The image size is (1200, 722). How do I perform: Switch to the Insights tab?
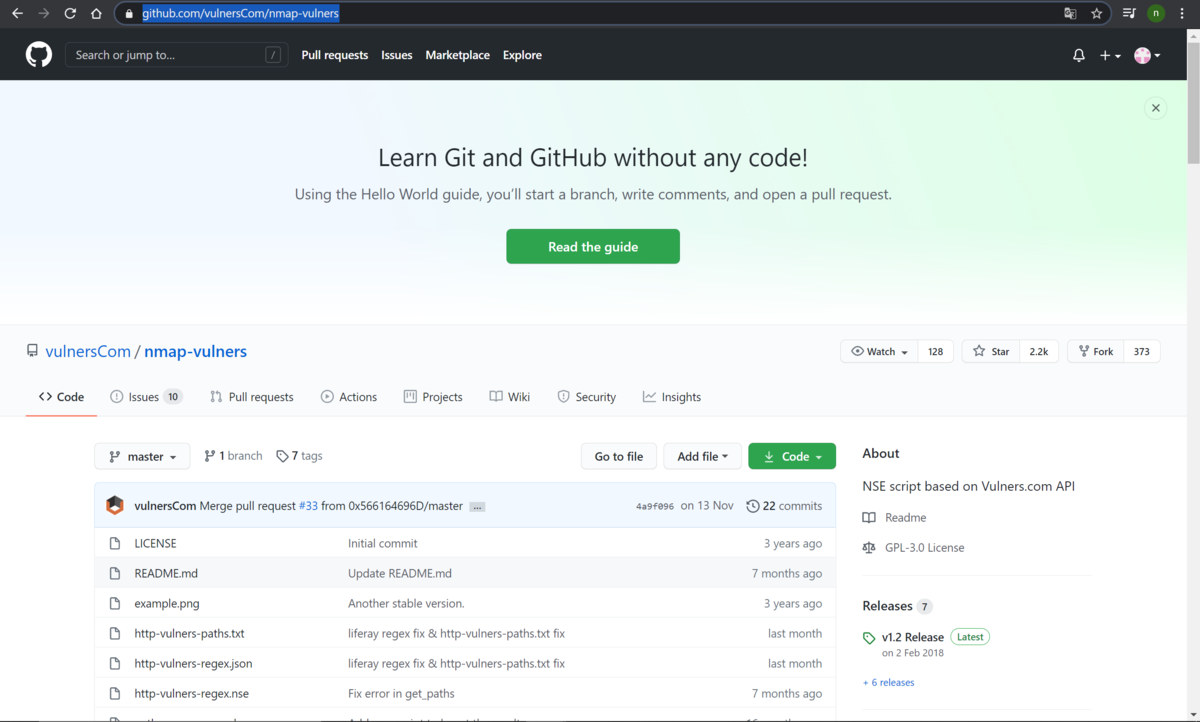click(672, 397)
